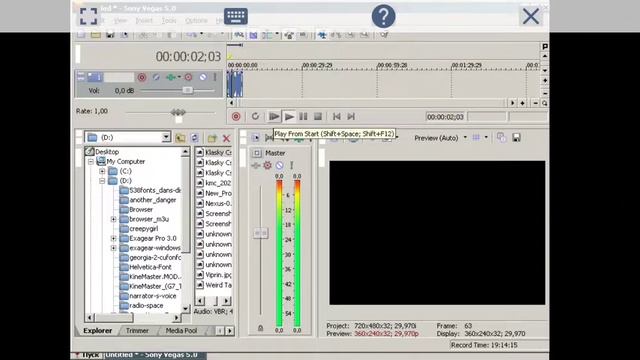Click the timeline zoom magnifier icon
640x360 pixels.
tap(544, 103)
